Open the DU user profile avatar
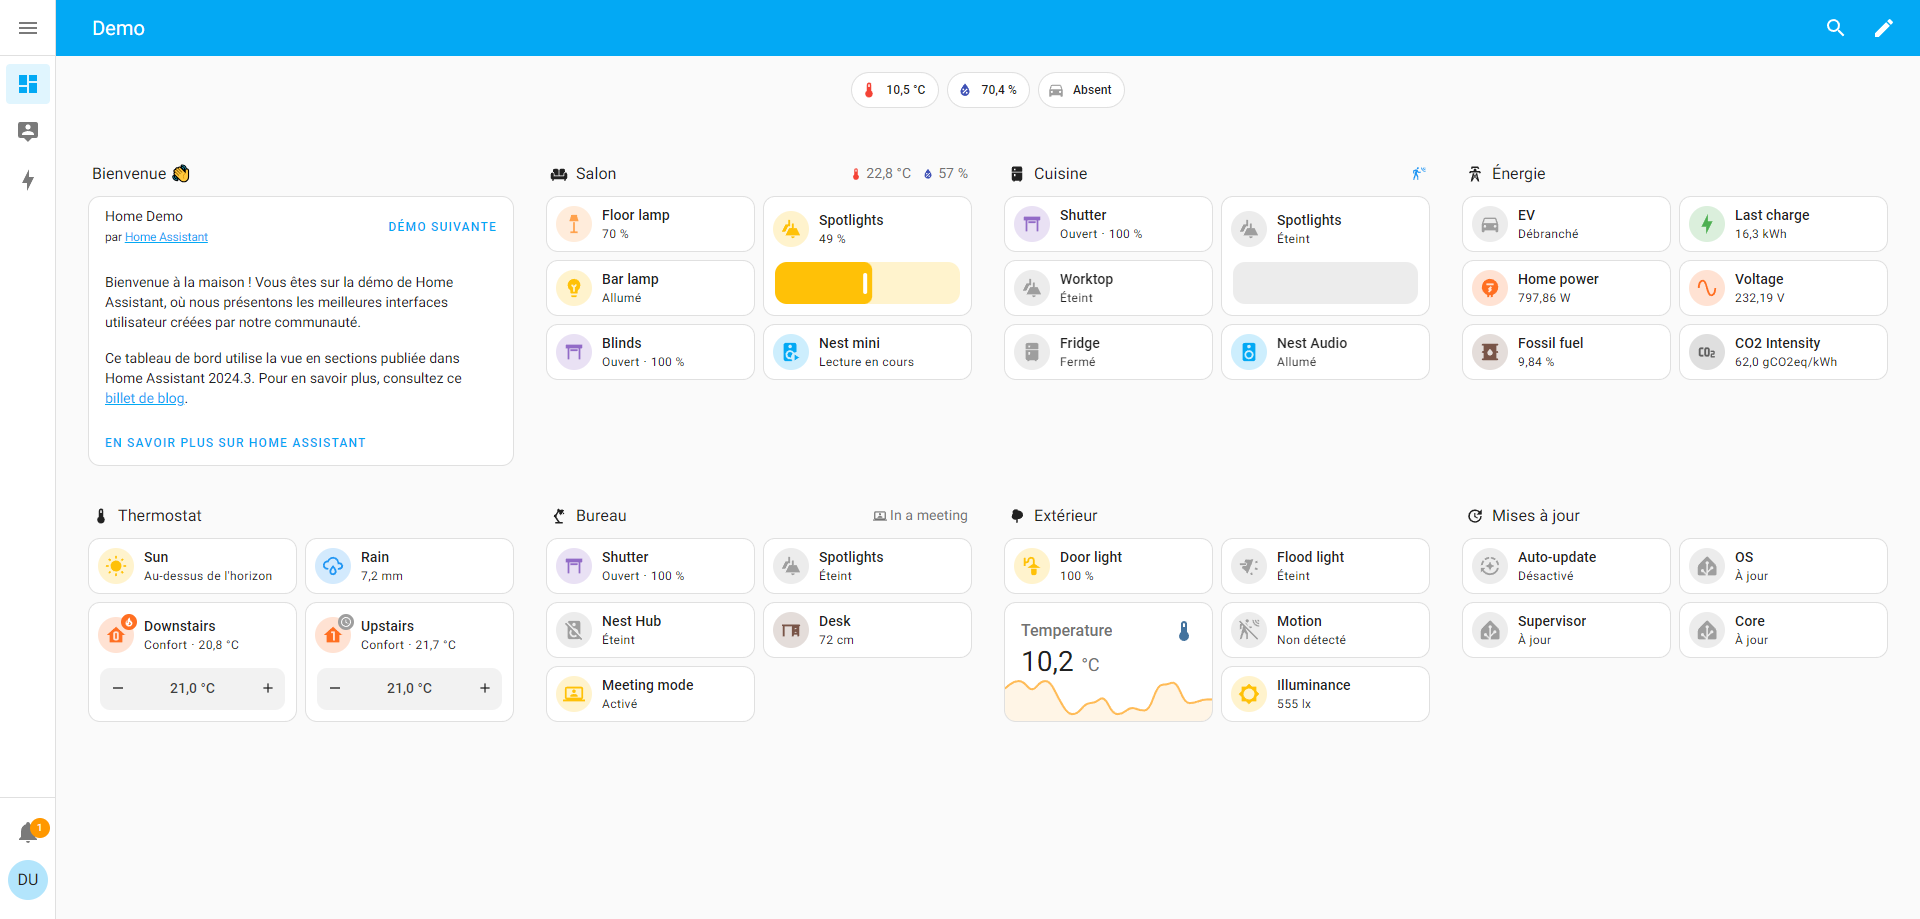Image resolution: width=1920 pixels, height=919 pixels. point(28,880)
